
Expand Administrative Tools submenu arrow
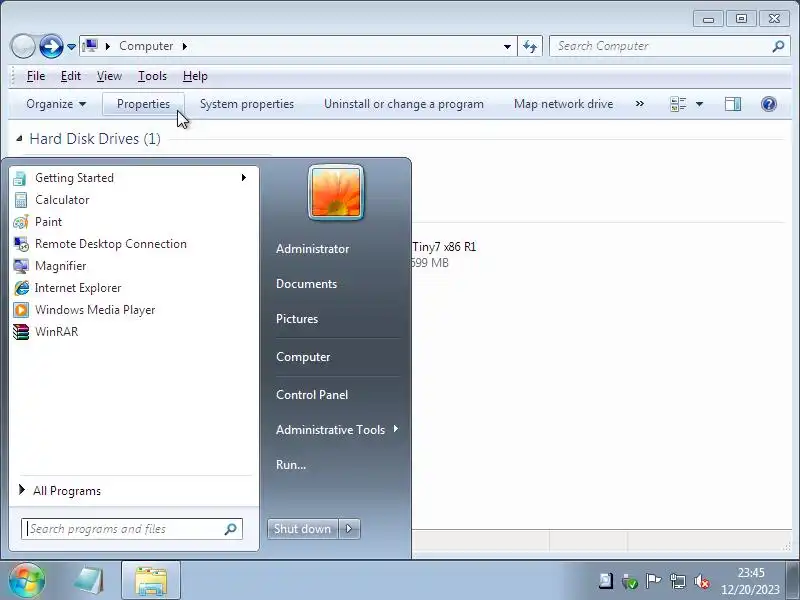click(395, 429)
